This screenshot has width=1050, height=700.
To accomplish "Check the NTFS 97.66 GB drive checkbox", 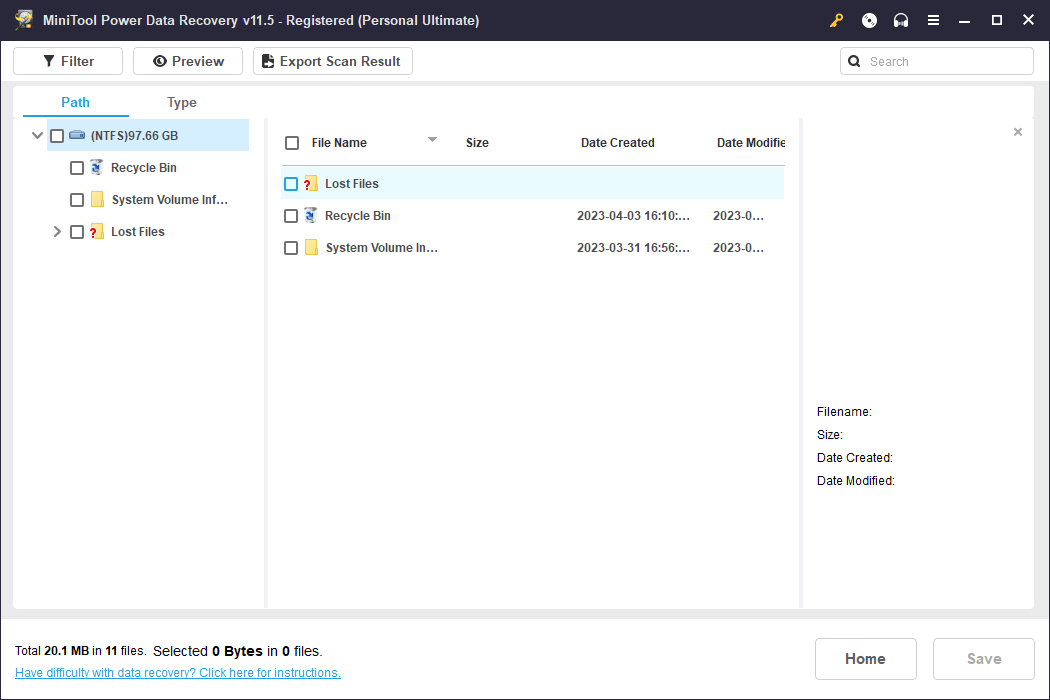I will point(57,136).
